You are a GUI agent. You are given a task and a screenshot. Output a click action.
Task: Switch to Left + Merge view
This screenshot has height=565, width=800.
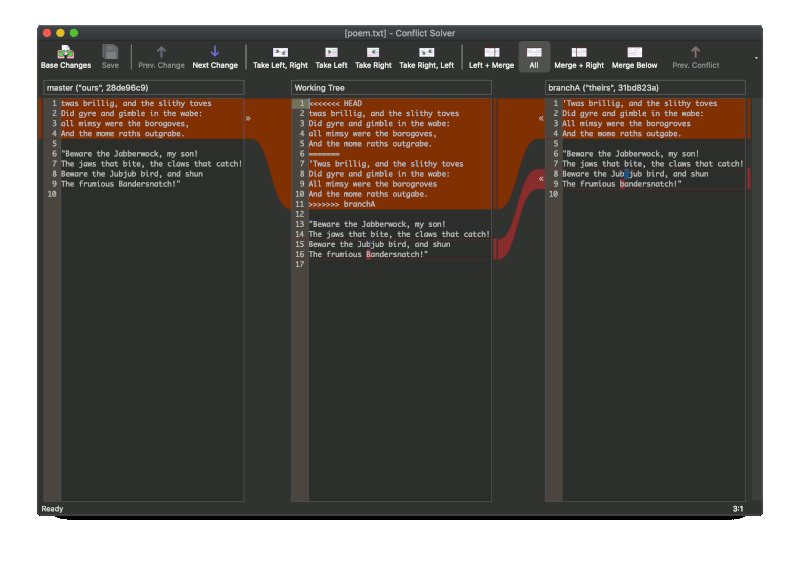tap(491, 57)
